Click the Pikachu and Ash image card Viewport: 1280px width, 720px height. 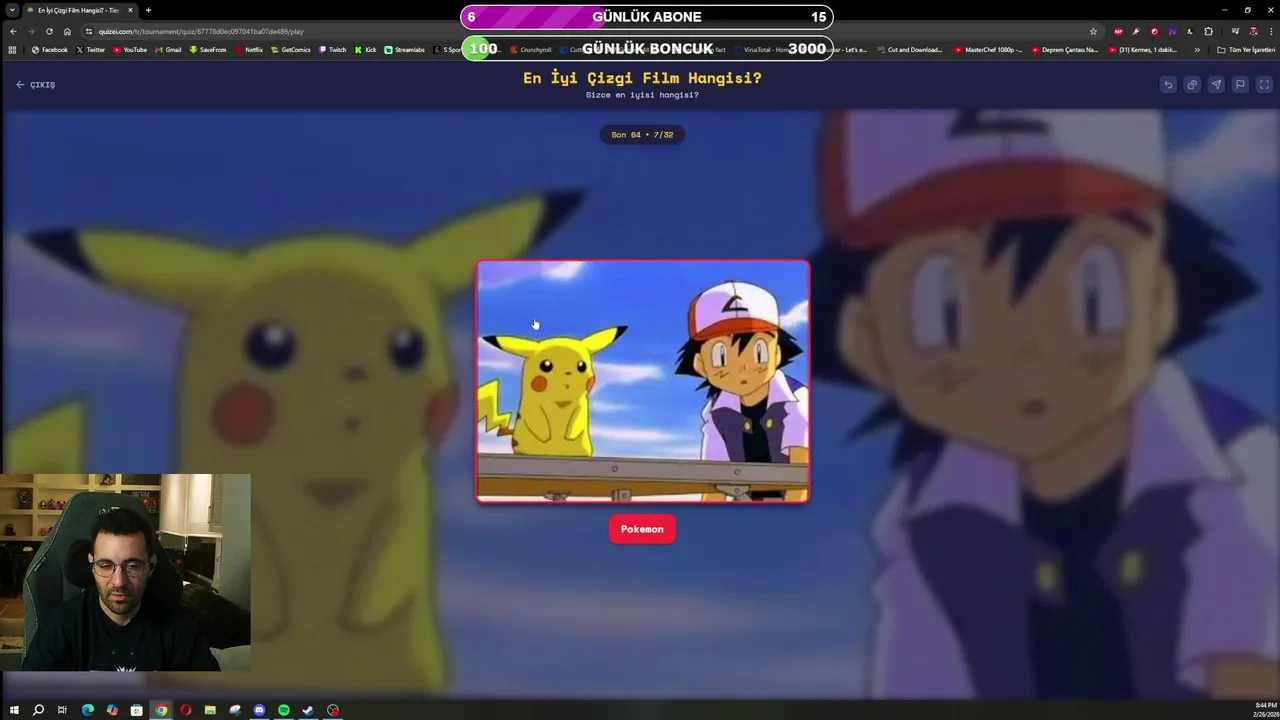pyautogui.click(x=643, y=381)
